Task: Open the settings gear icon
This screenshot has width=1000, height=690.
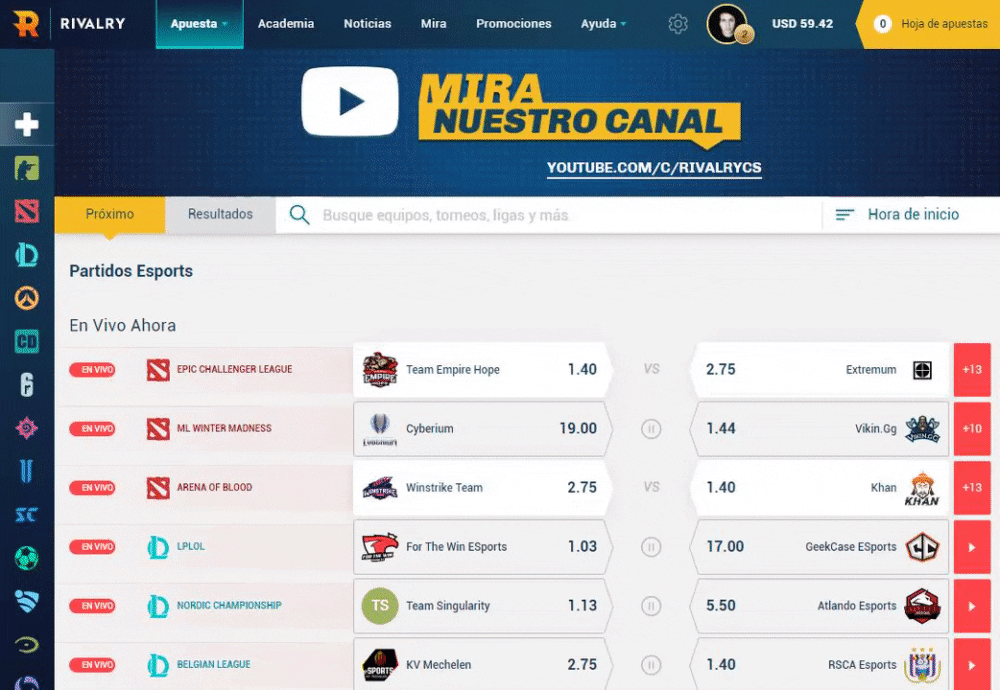Action: [678, 24]
